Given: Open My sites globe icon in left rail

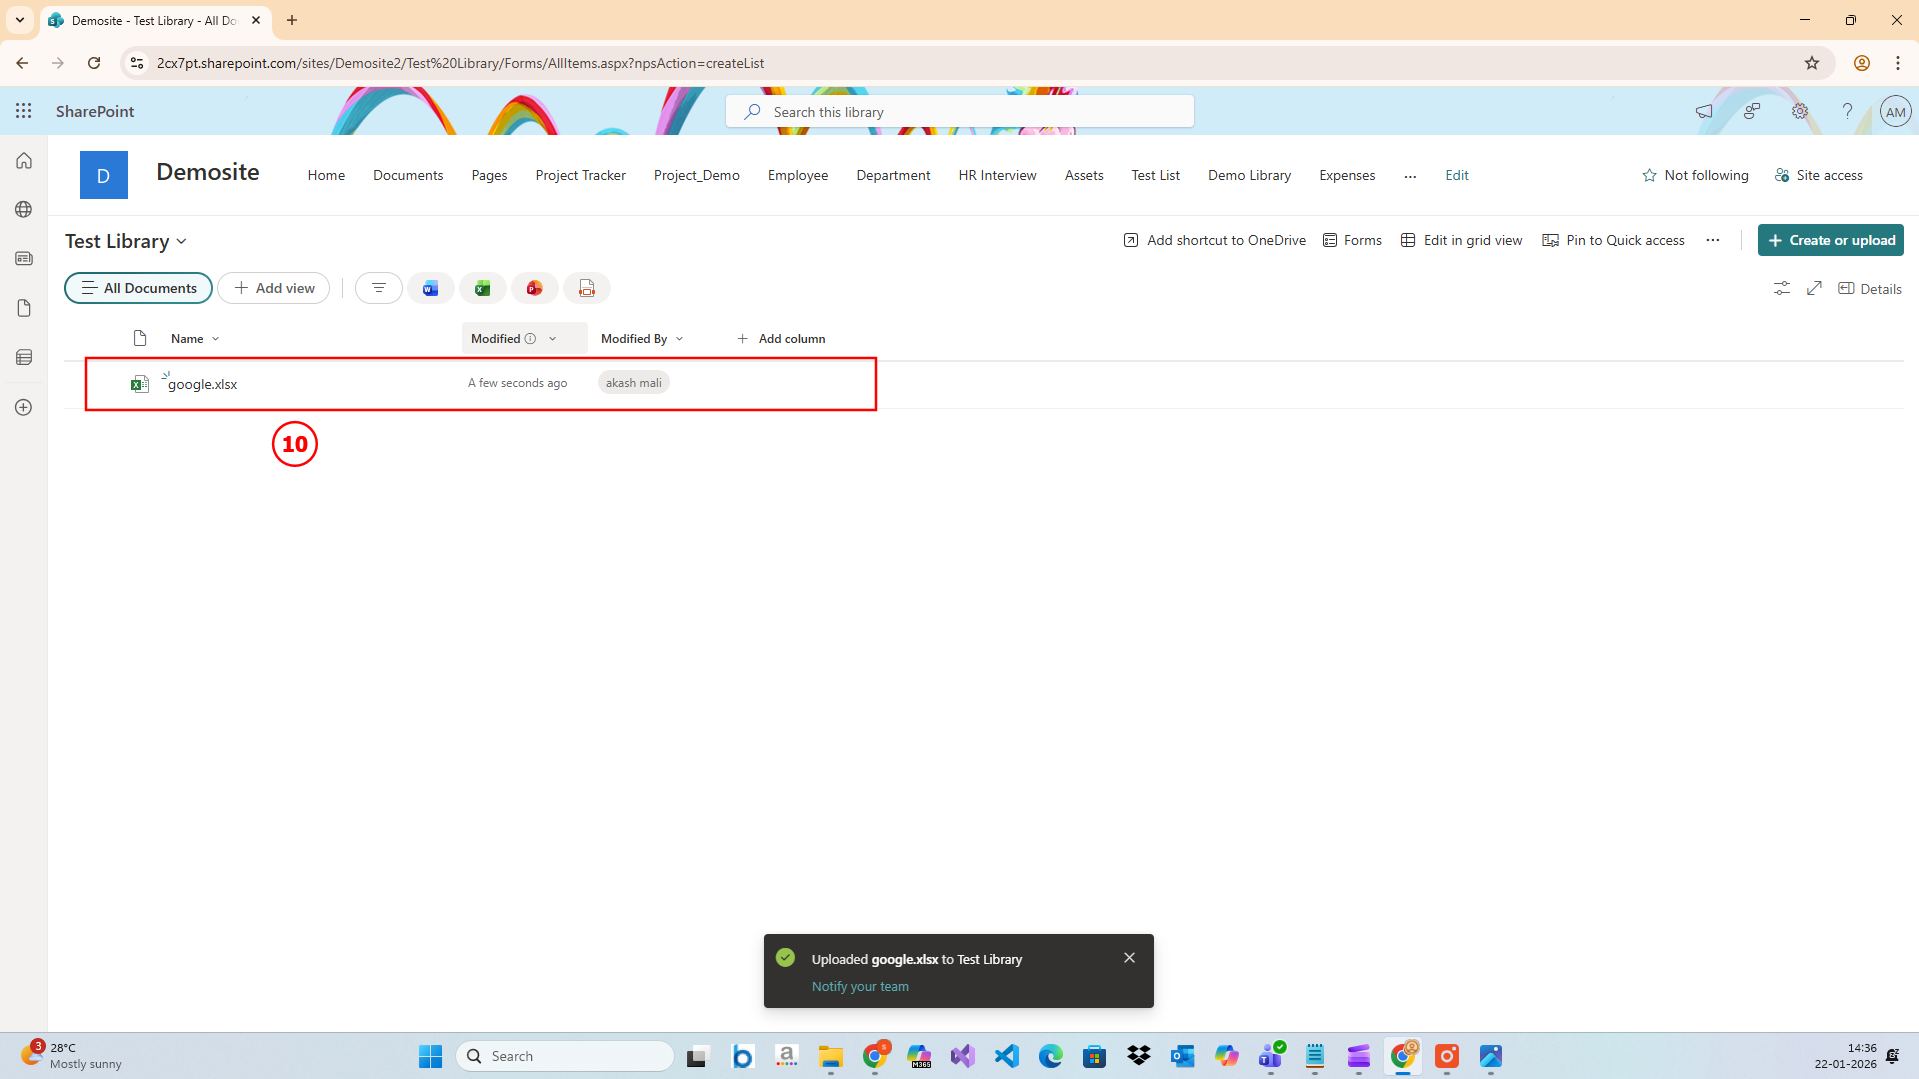Looking at the screenshot, I should click(24, 209).
